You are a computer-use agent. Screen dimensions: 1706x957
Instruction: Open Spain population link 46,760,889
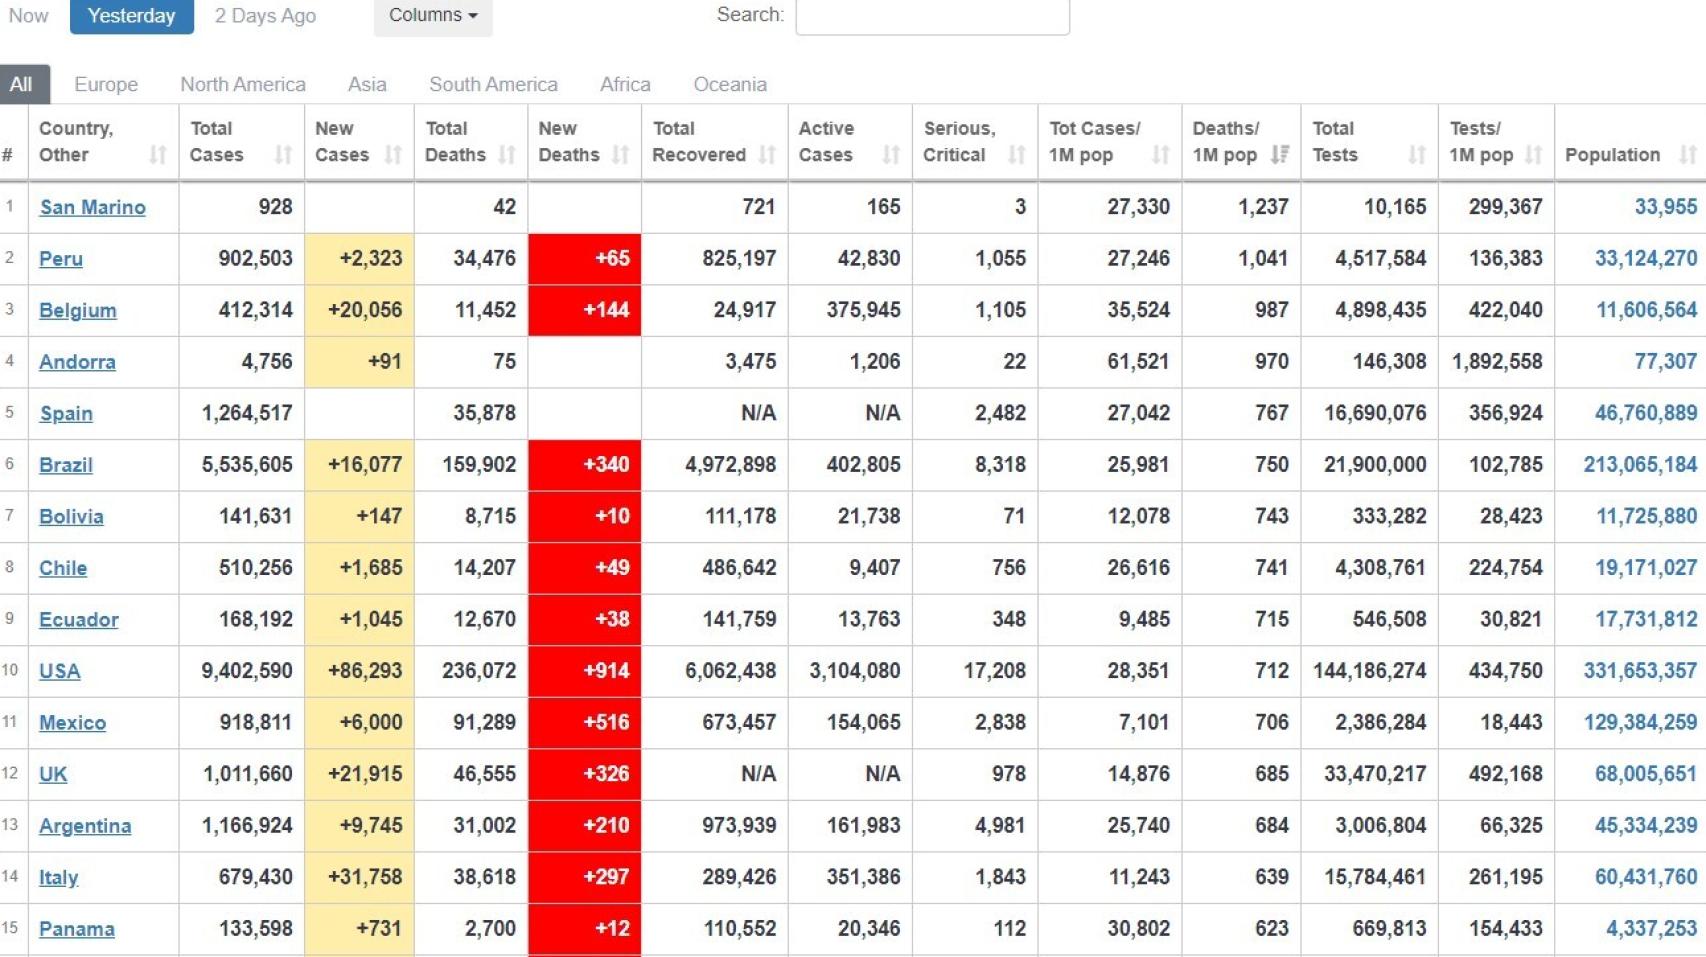coord(1646,413)
